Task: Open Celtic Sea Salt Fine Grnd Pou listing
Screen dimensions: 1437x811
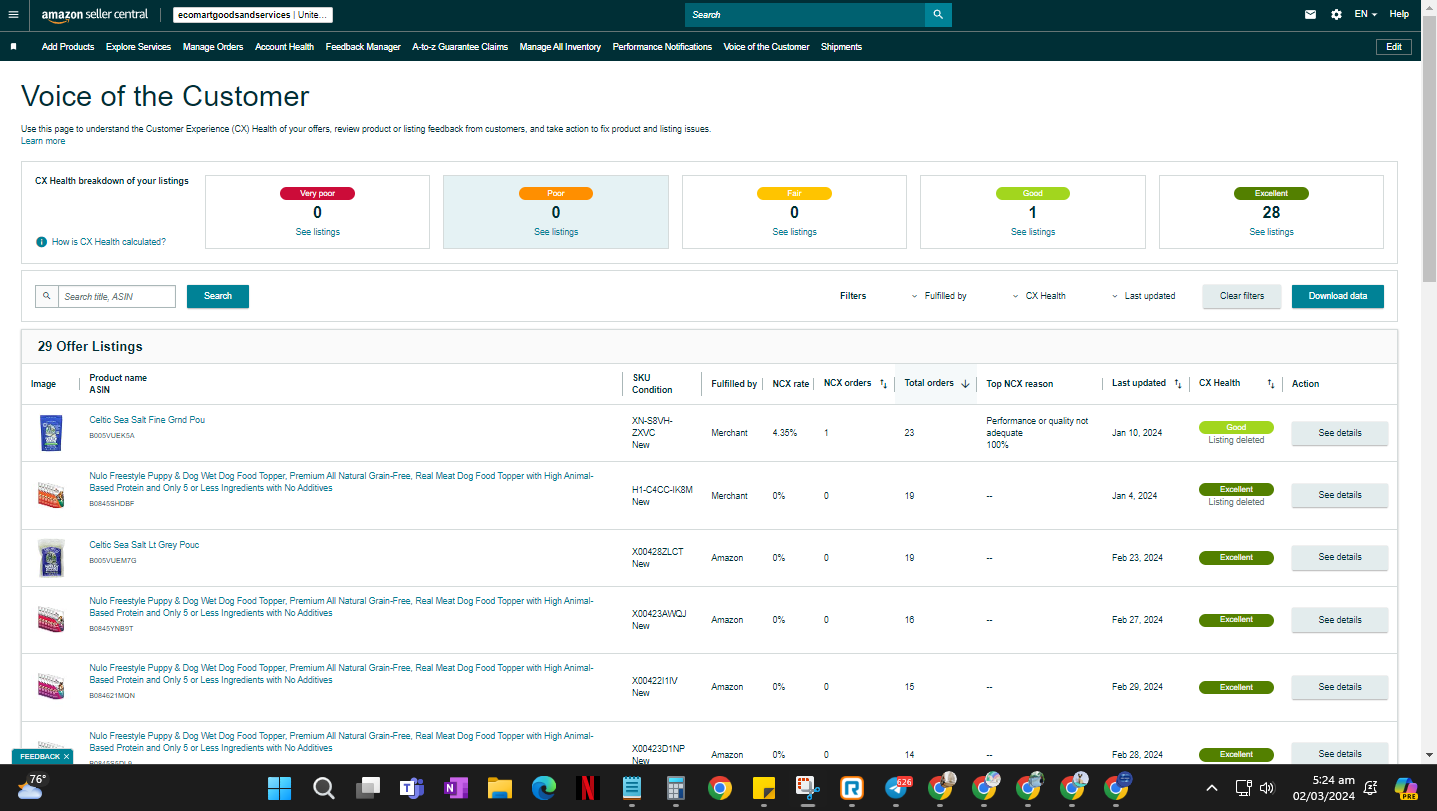Action: tap(147, 420)
